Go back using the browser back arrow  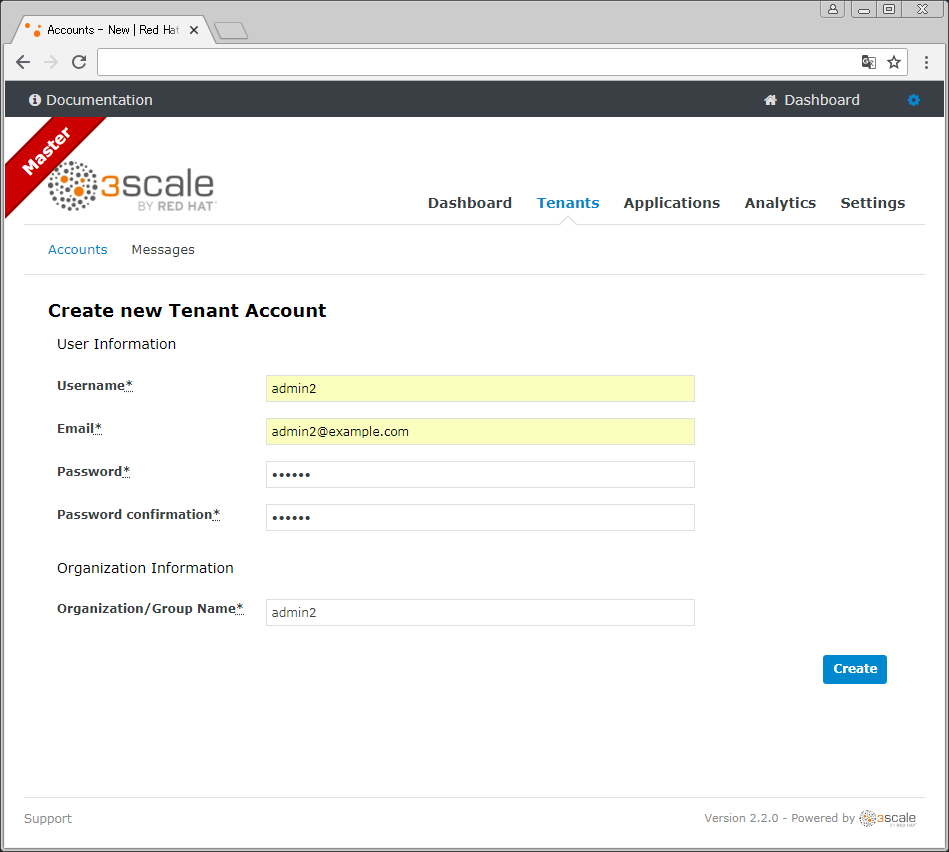point(23,62)
